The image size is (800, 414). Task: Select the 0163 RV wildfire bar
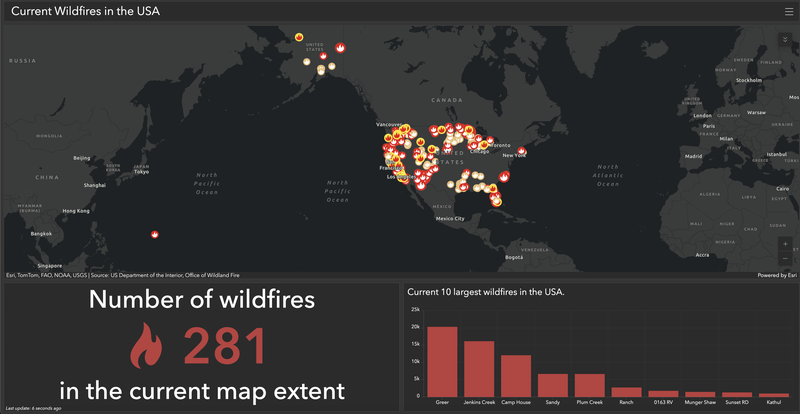click(x=663, y=394)
